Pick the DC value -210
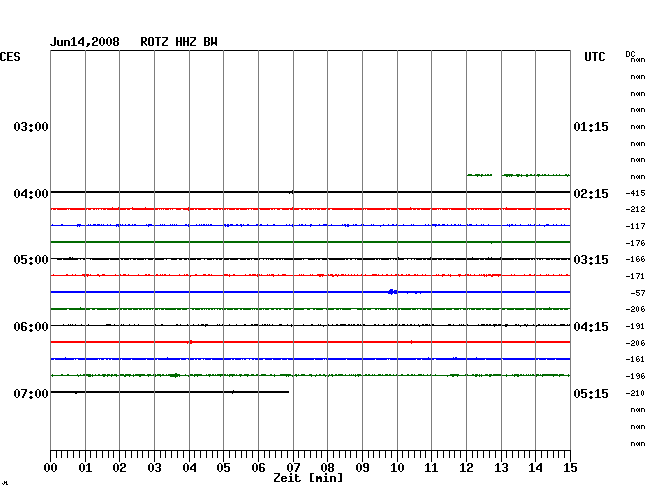 (635, 393)
